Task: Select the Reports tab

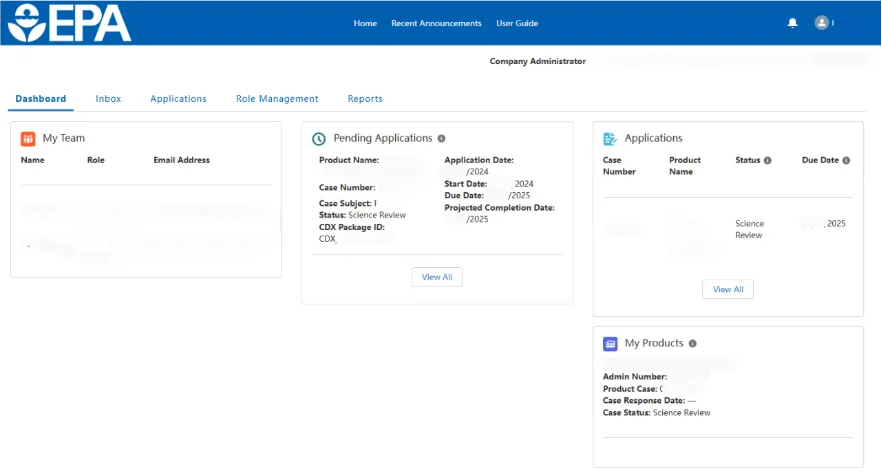Action: tap(365, 99)
